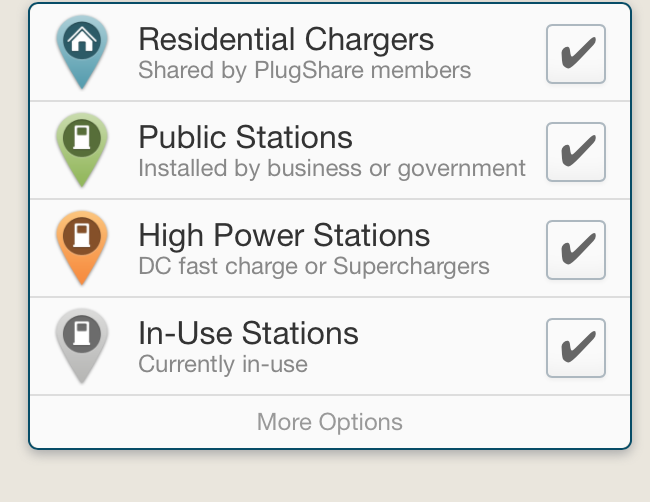Click the 'Shared by PlugShare members' subtitle

(305, 70)
